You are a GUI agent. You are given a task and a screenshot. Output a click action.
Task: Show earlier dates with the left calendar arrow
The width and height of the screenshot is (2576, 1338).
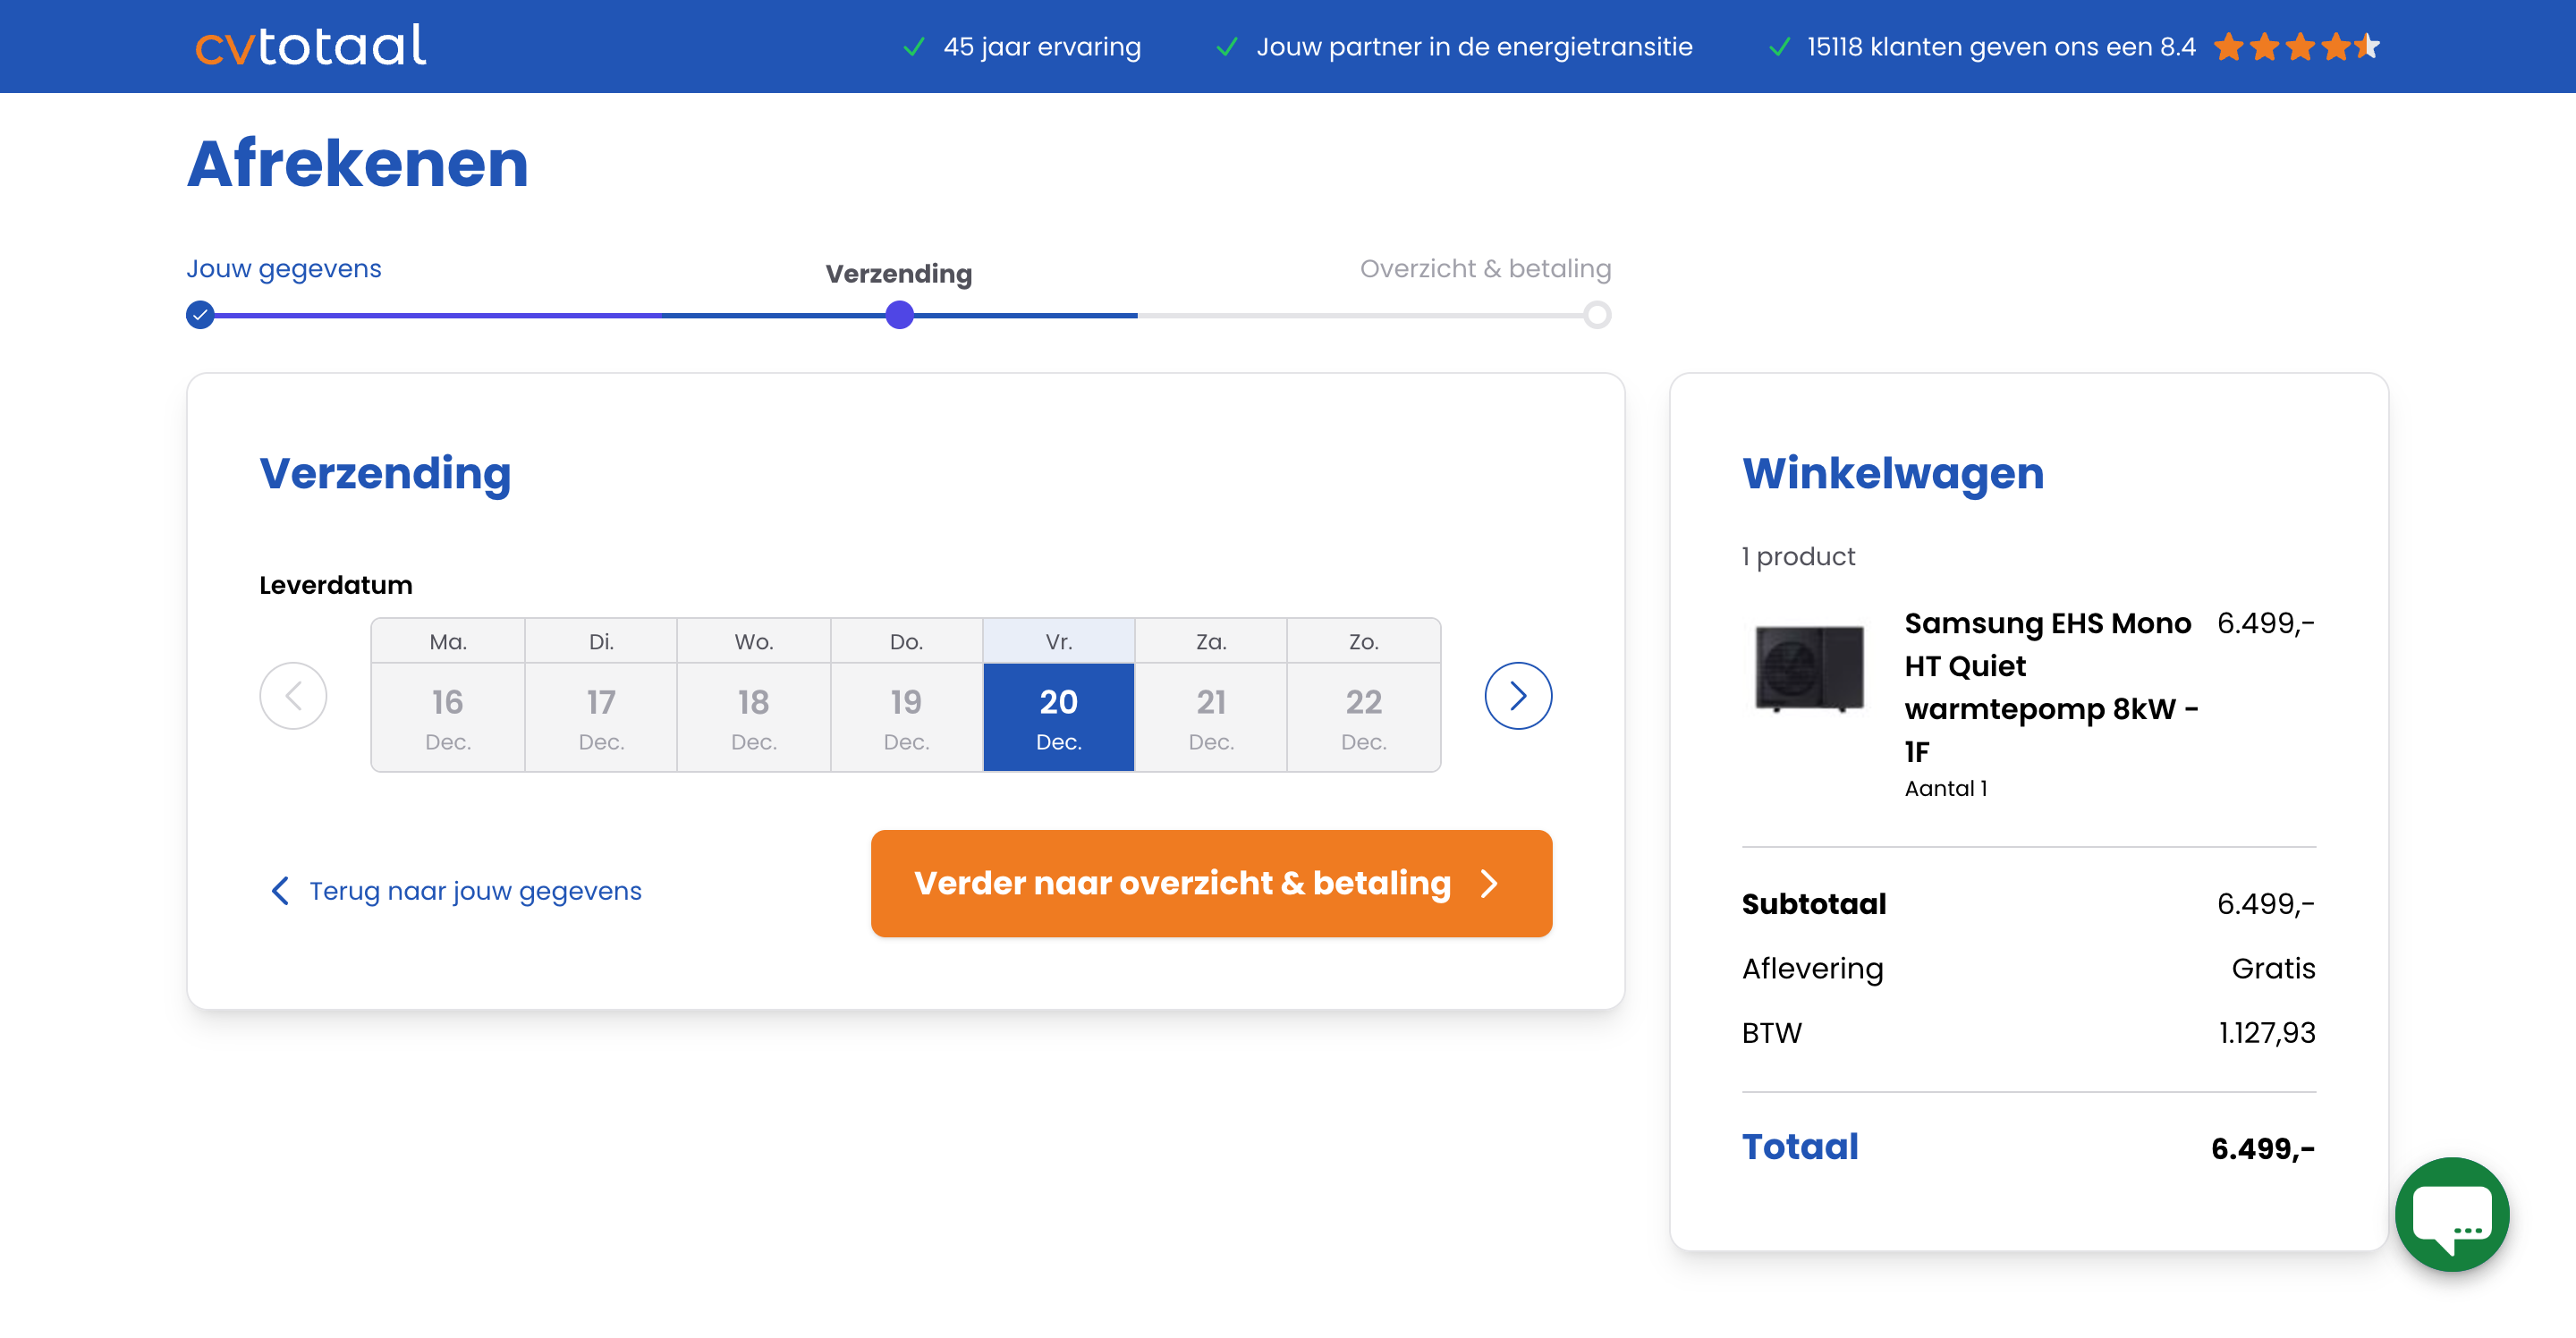[x=293, y=694]
